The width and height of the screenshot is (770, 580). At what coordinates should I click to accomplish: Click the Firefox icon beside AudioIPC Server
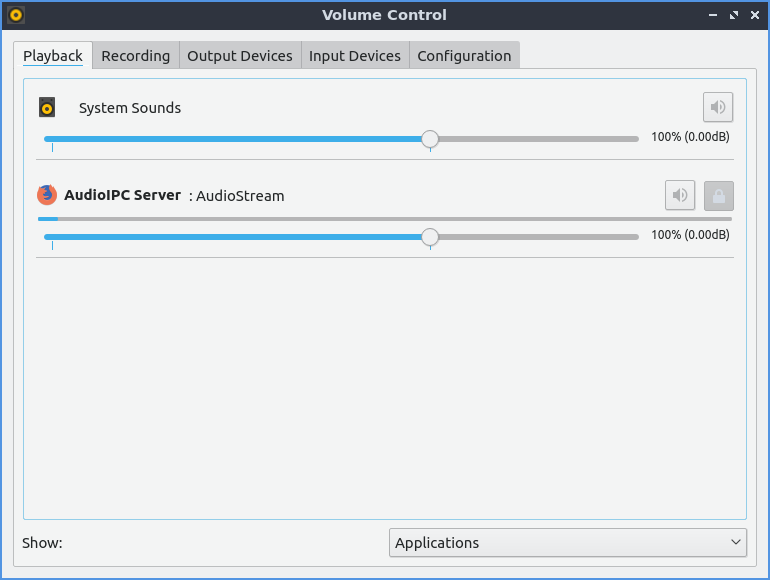click(47, 195)
